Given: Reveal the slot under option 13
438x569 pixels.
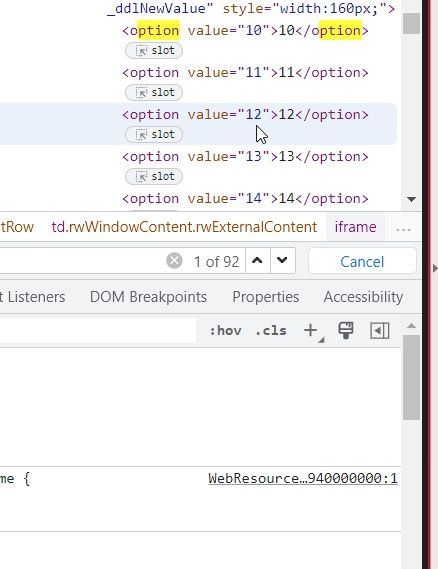Looking at the screenshot, I should coord(154,177).
